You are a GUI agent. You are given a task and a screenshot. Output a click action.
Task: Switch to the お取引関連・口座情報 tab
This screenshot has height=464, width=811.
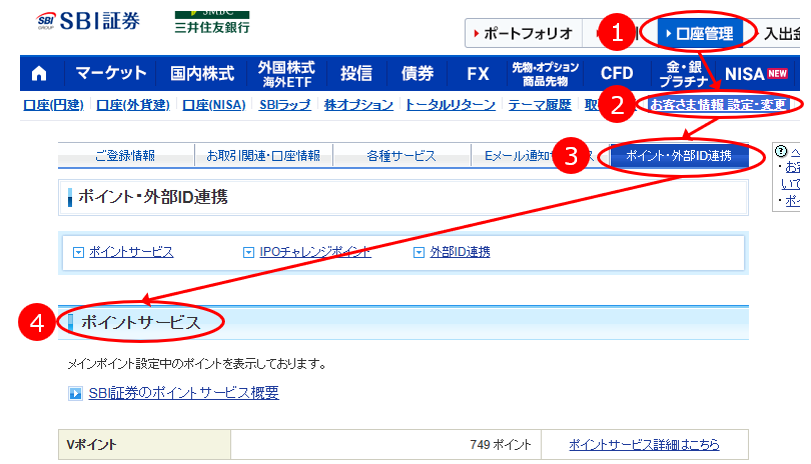click(263, 155)
